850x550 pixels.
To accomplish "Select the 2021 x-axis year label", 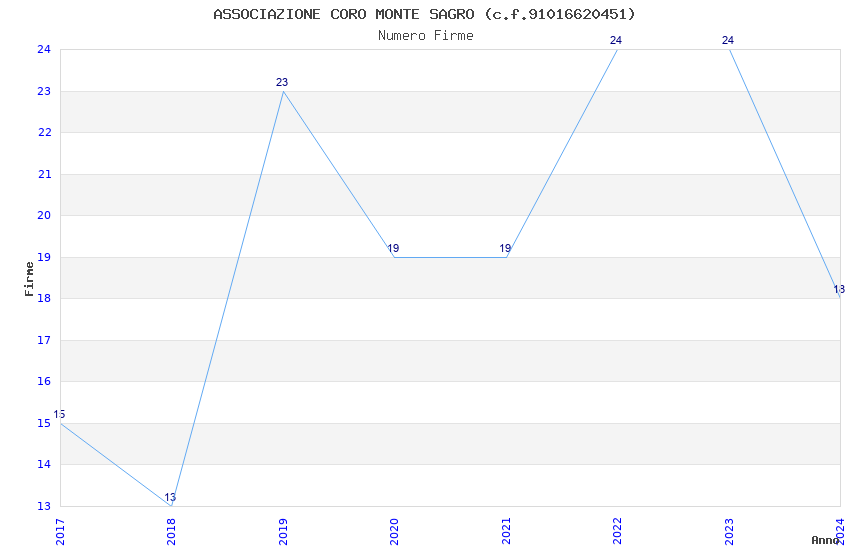I will pos(506,532).
